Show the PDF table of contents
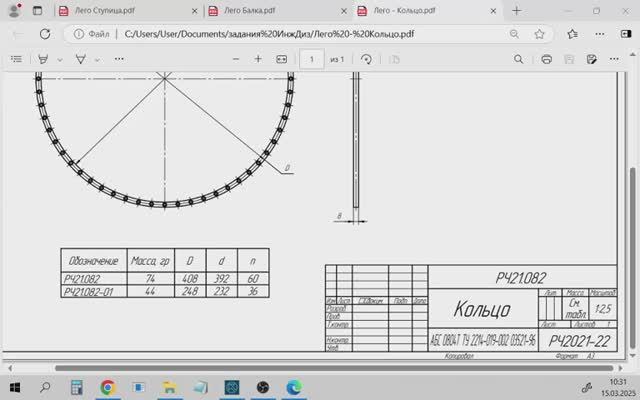This screenshot has height=400, width=640. tap(16, 59)
